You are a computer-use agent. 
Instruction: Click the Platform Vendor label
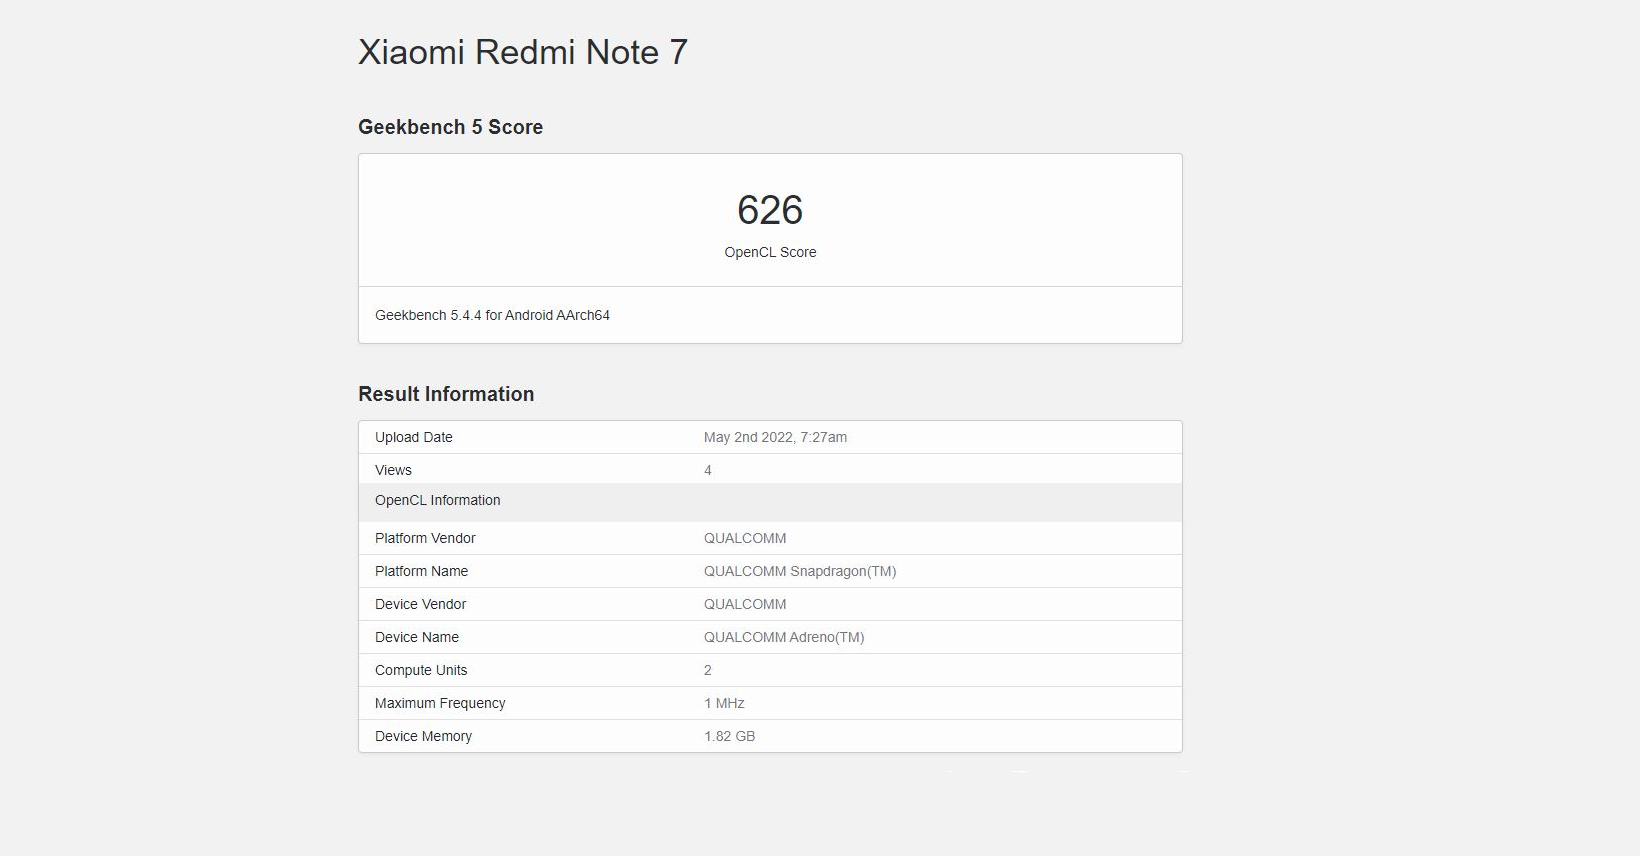425,538
